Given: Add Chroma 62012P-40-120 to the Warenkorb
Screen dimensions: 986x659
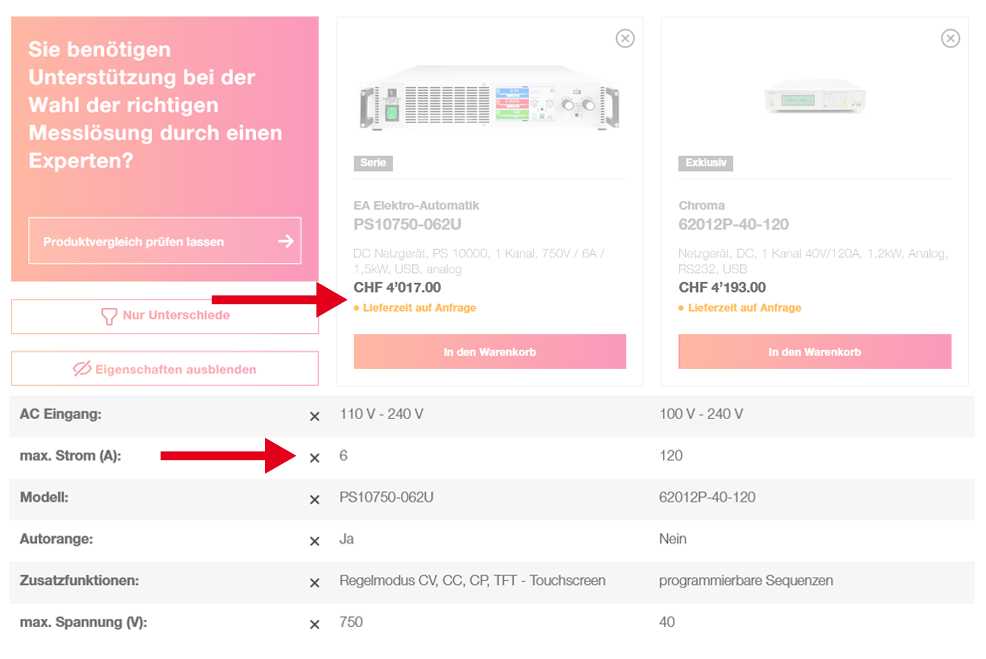Looking at the screenshot, I should 815,352.
